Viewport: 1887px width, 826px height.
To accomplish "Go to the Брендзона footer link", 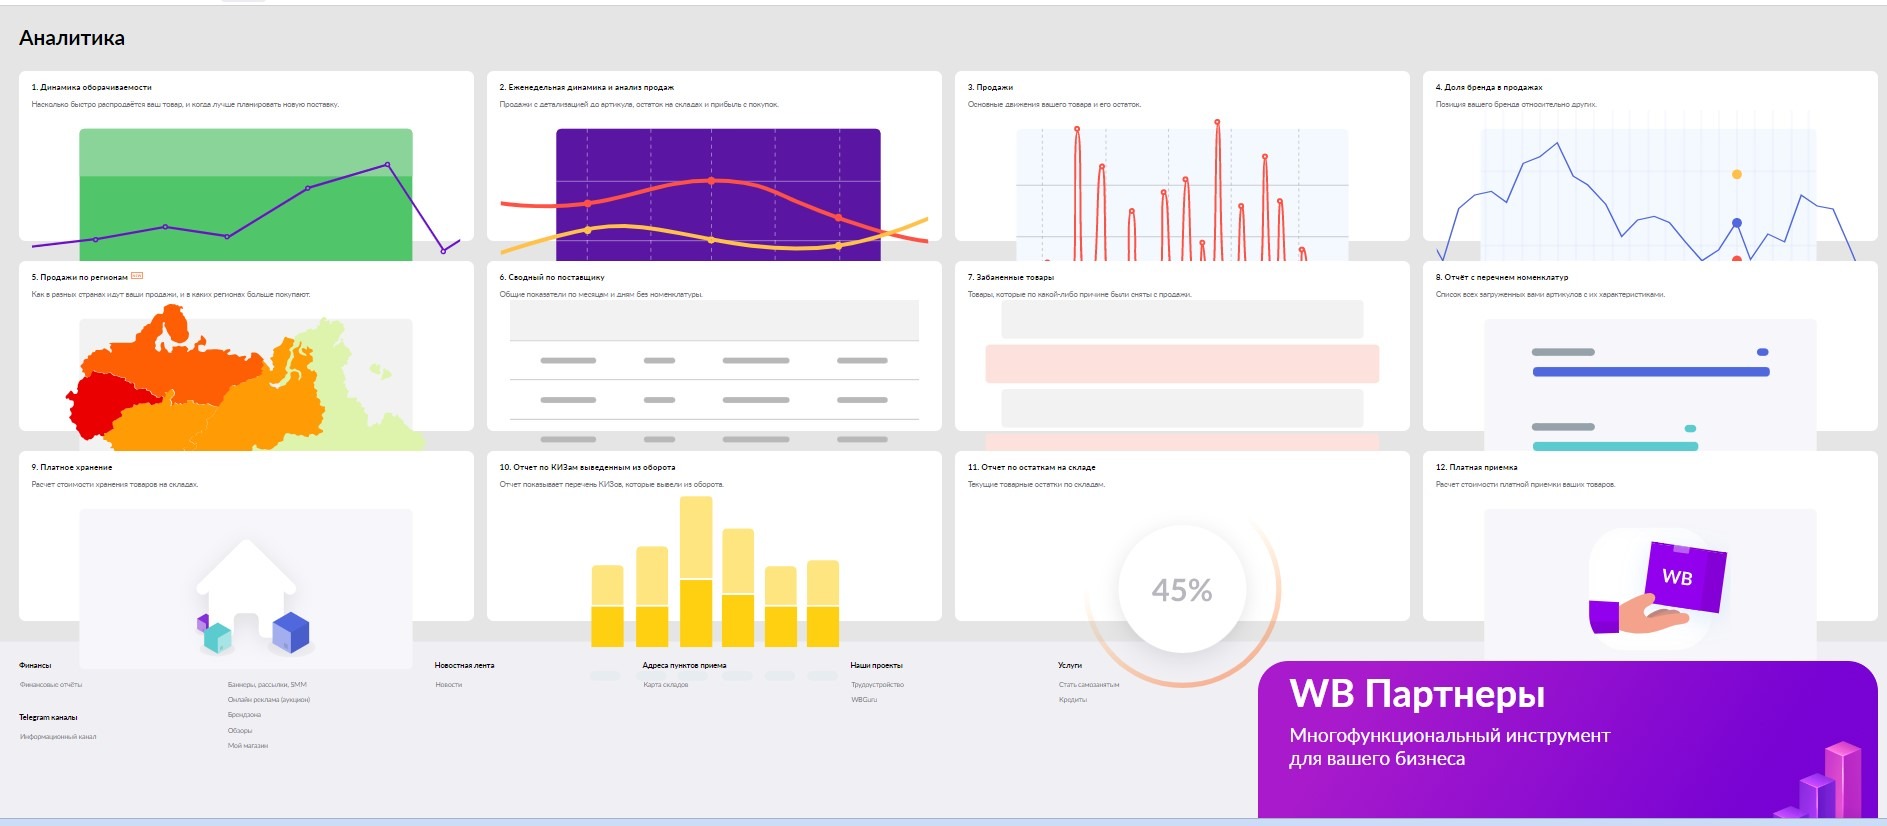I will coord(244,715).
